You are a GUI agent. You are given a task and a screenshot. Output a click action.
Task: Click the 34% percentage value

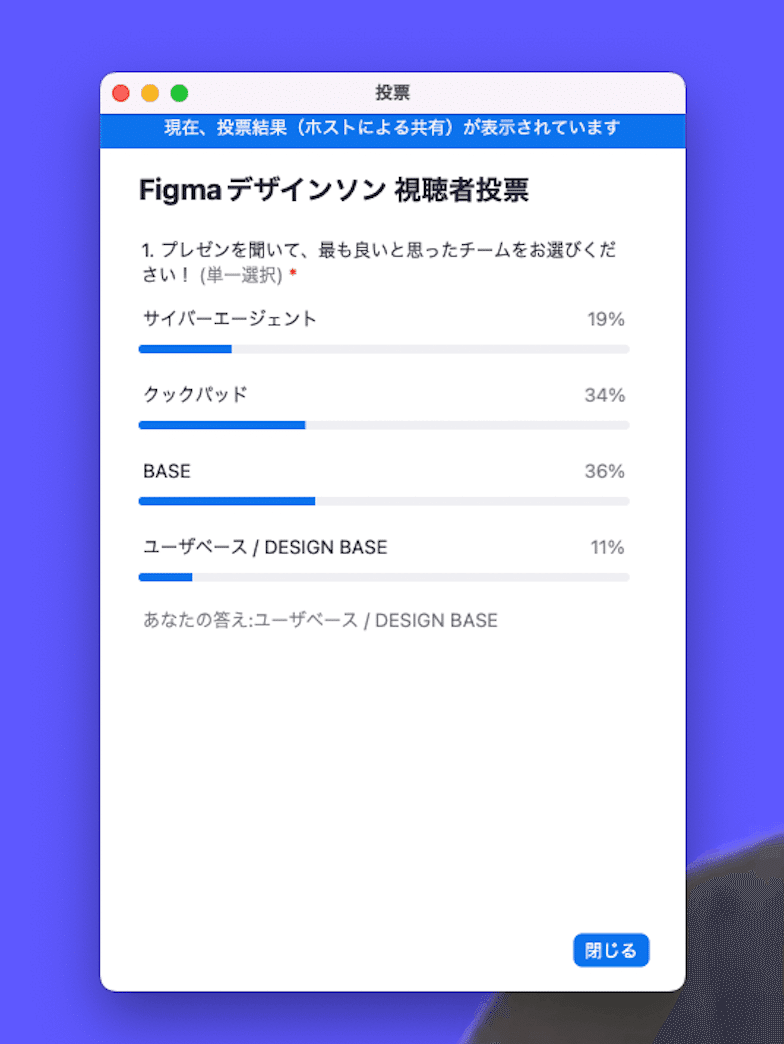pos(604,395)
